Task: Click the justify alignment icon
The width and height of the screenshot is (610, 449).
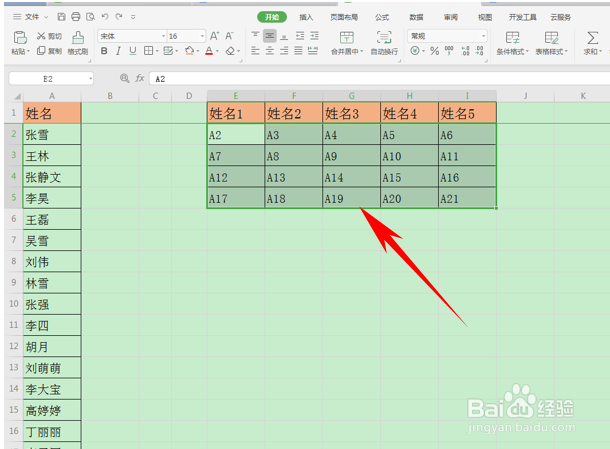Action: coord(298,51)
